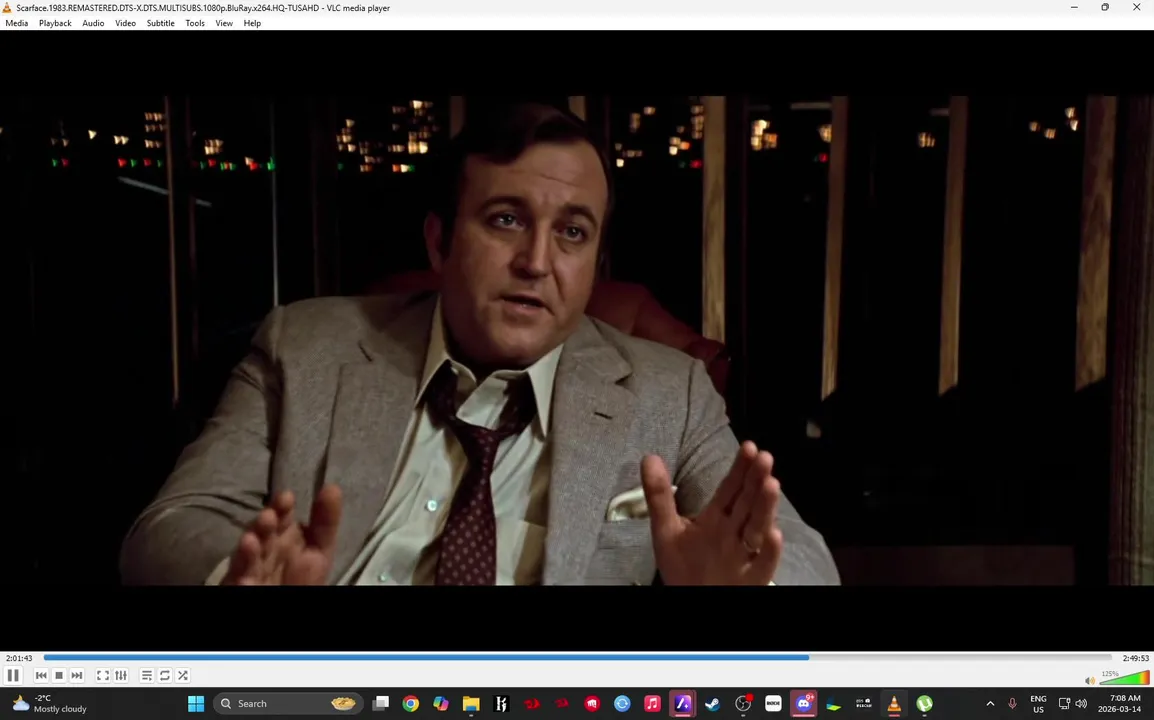Click the microphone tray icon
Screen dimensions: 1154x720
(x=1012, y=704)
